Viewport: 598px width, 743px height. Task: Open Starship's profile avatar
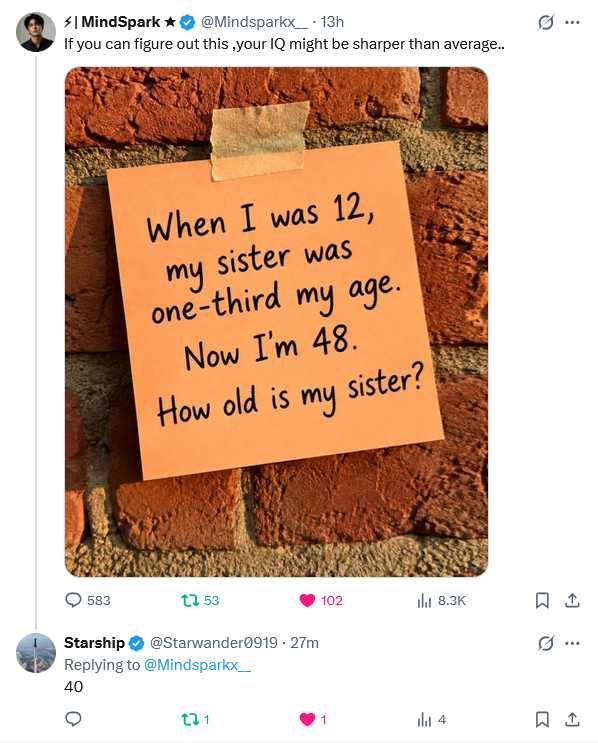[36, 653]
